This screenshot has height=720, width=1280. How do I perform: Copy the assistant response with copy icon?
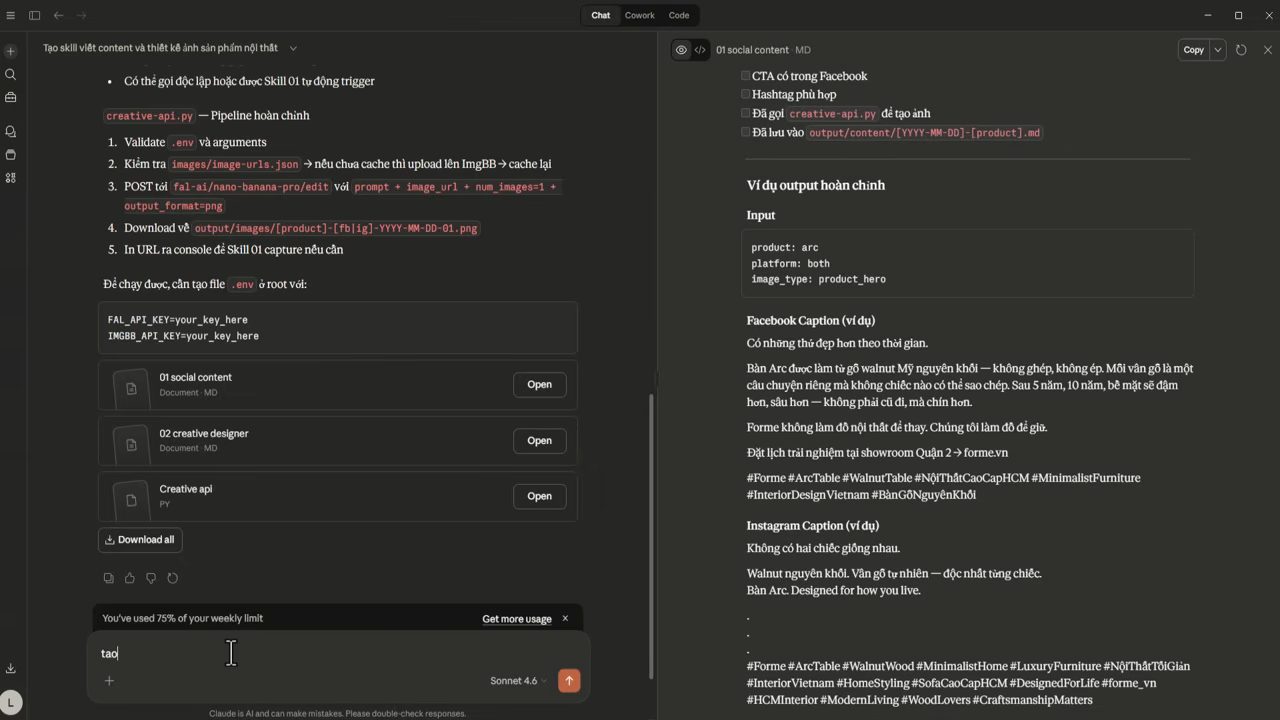click(x=108, y=578)
